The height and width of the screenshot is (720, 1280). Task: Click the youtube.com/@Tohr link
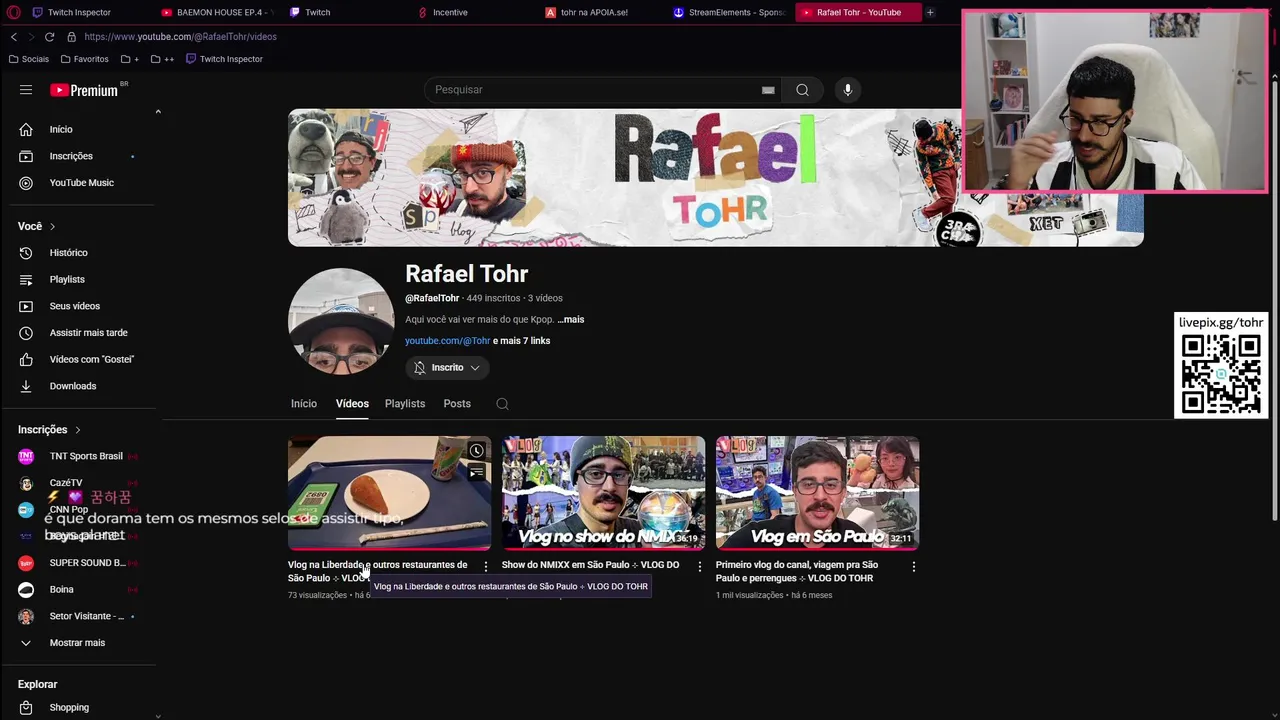pos(447,341)
